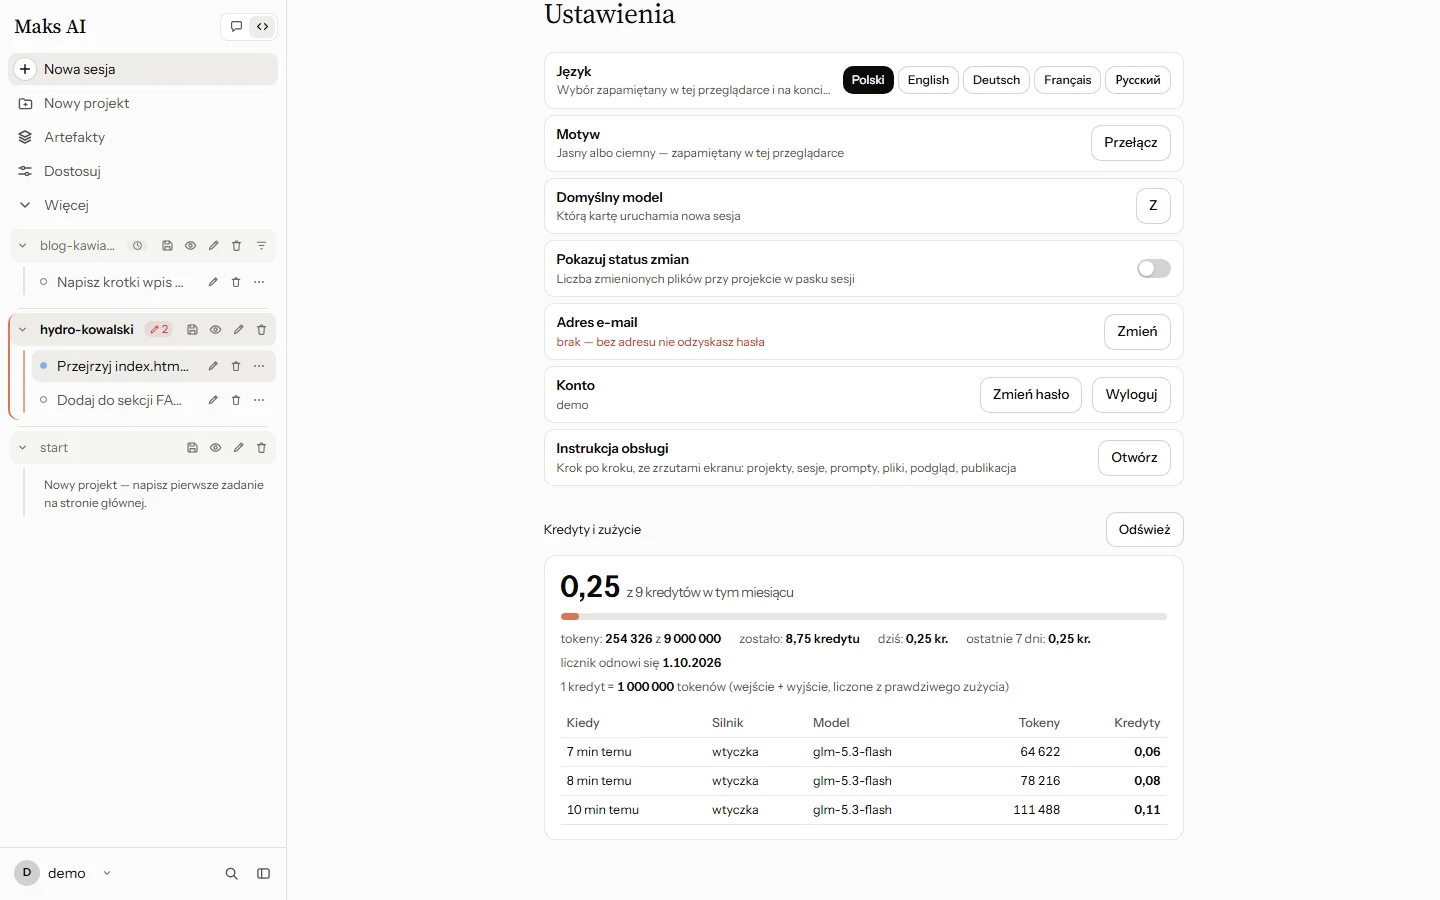Delete blog-kawia project using trash icon

point(237,246)
